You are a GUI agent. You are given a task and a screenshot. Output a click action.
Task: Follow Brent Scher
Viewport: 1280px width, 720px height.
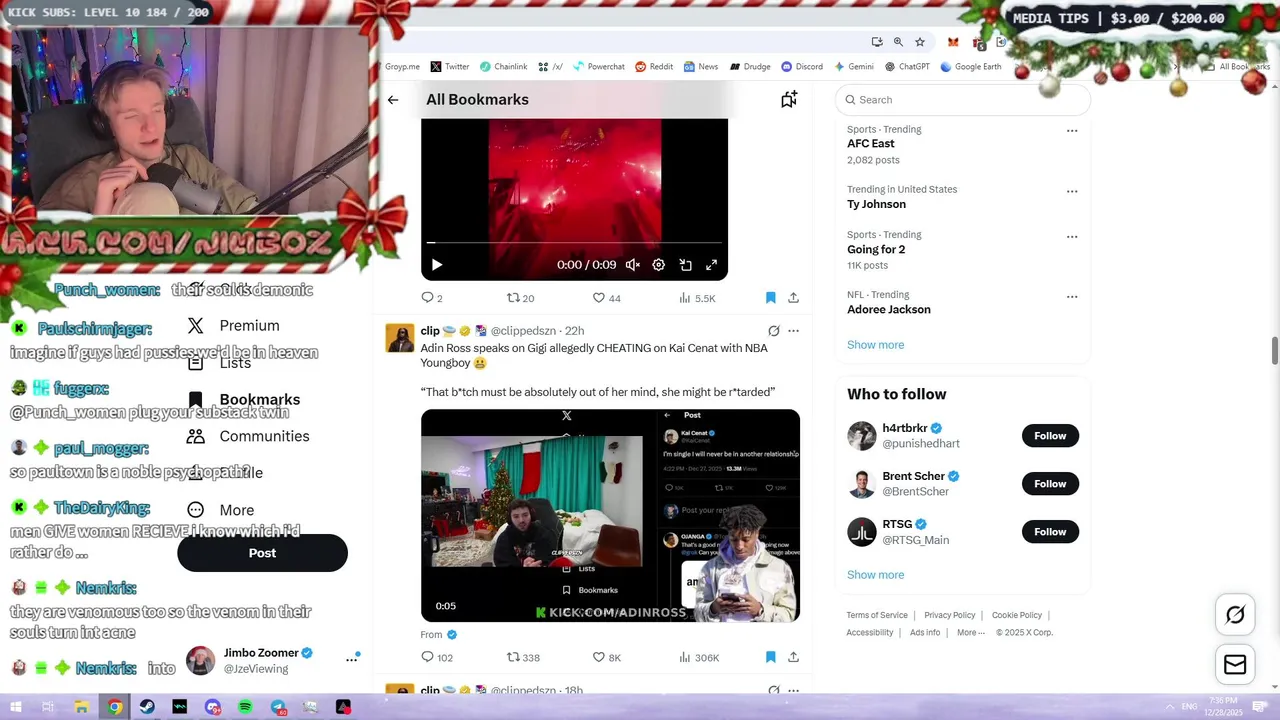1050,484
